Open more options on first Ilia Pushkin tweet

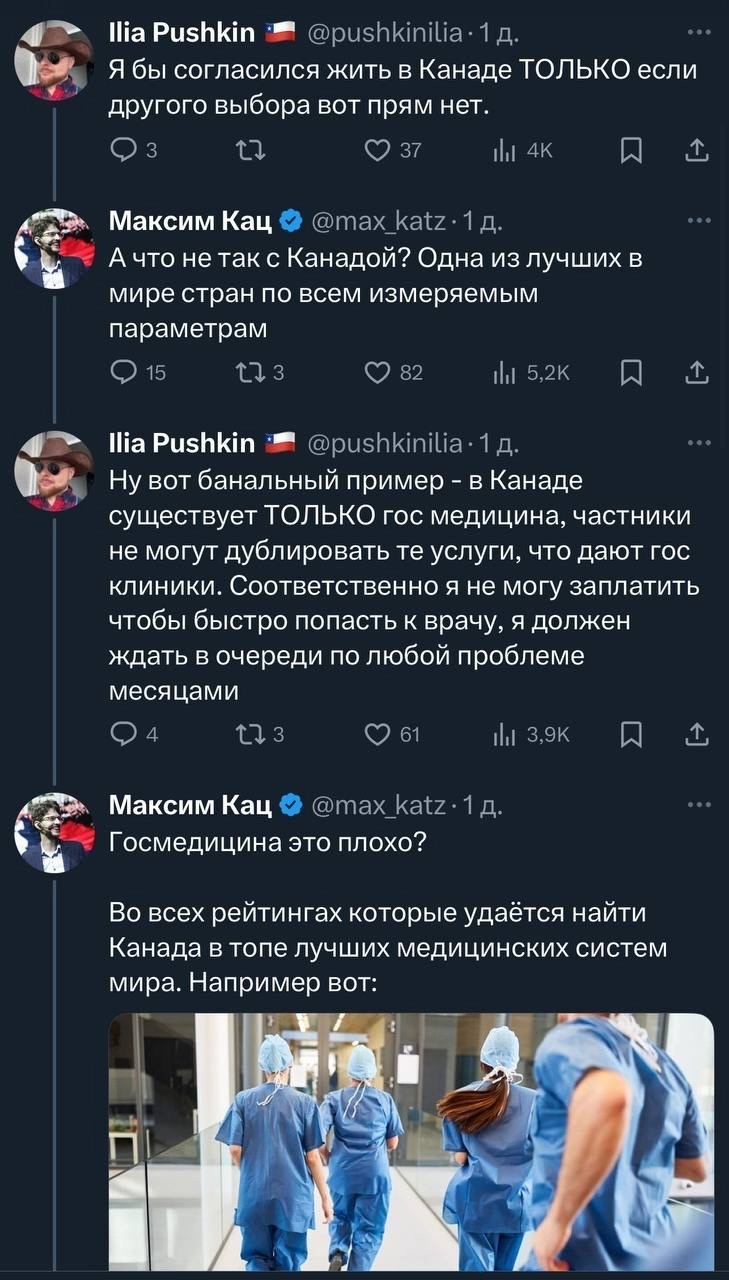698,32
